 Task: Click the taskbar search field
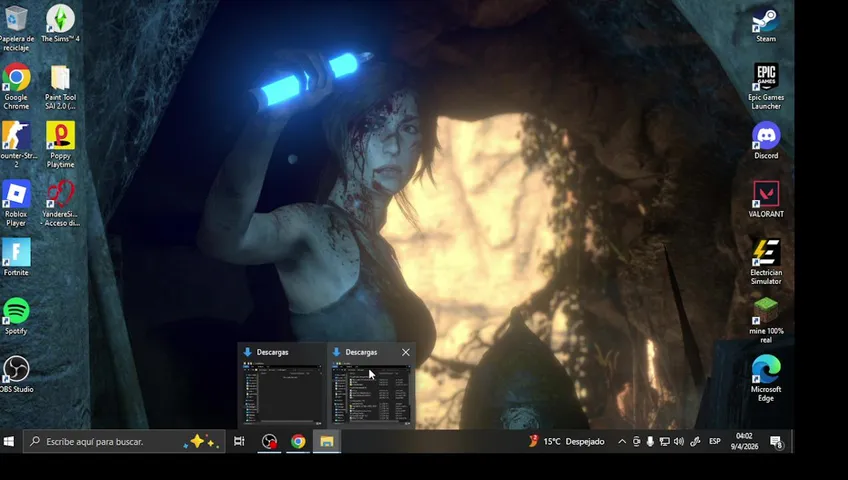[124, 442]
